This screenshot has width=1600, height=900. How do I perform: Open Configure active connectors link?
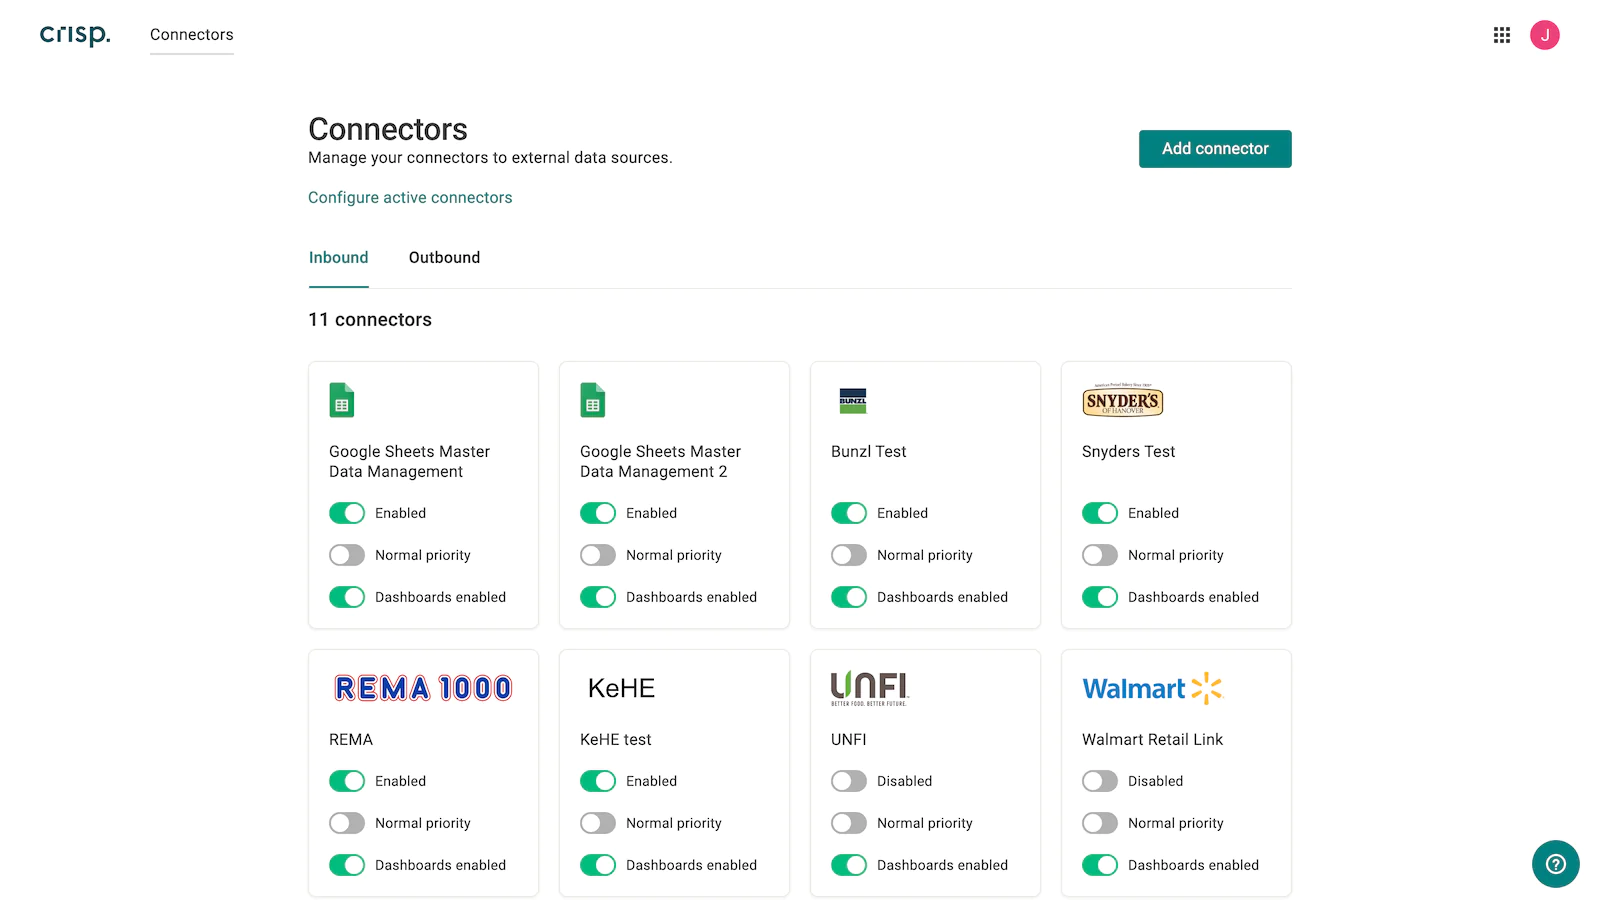[x=410, y=198]
